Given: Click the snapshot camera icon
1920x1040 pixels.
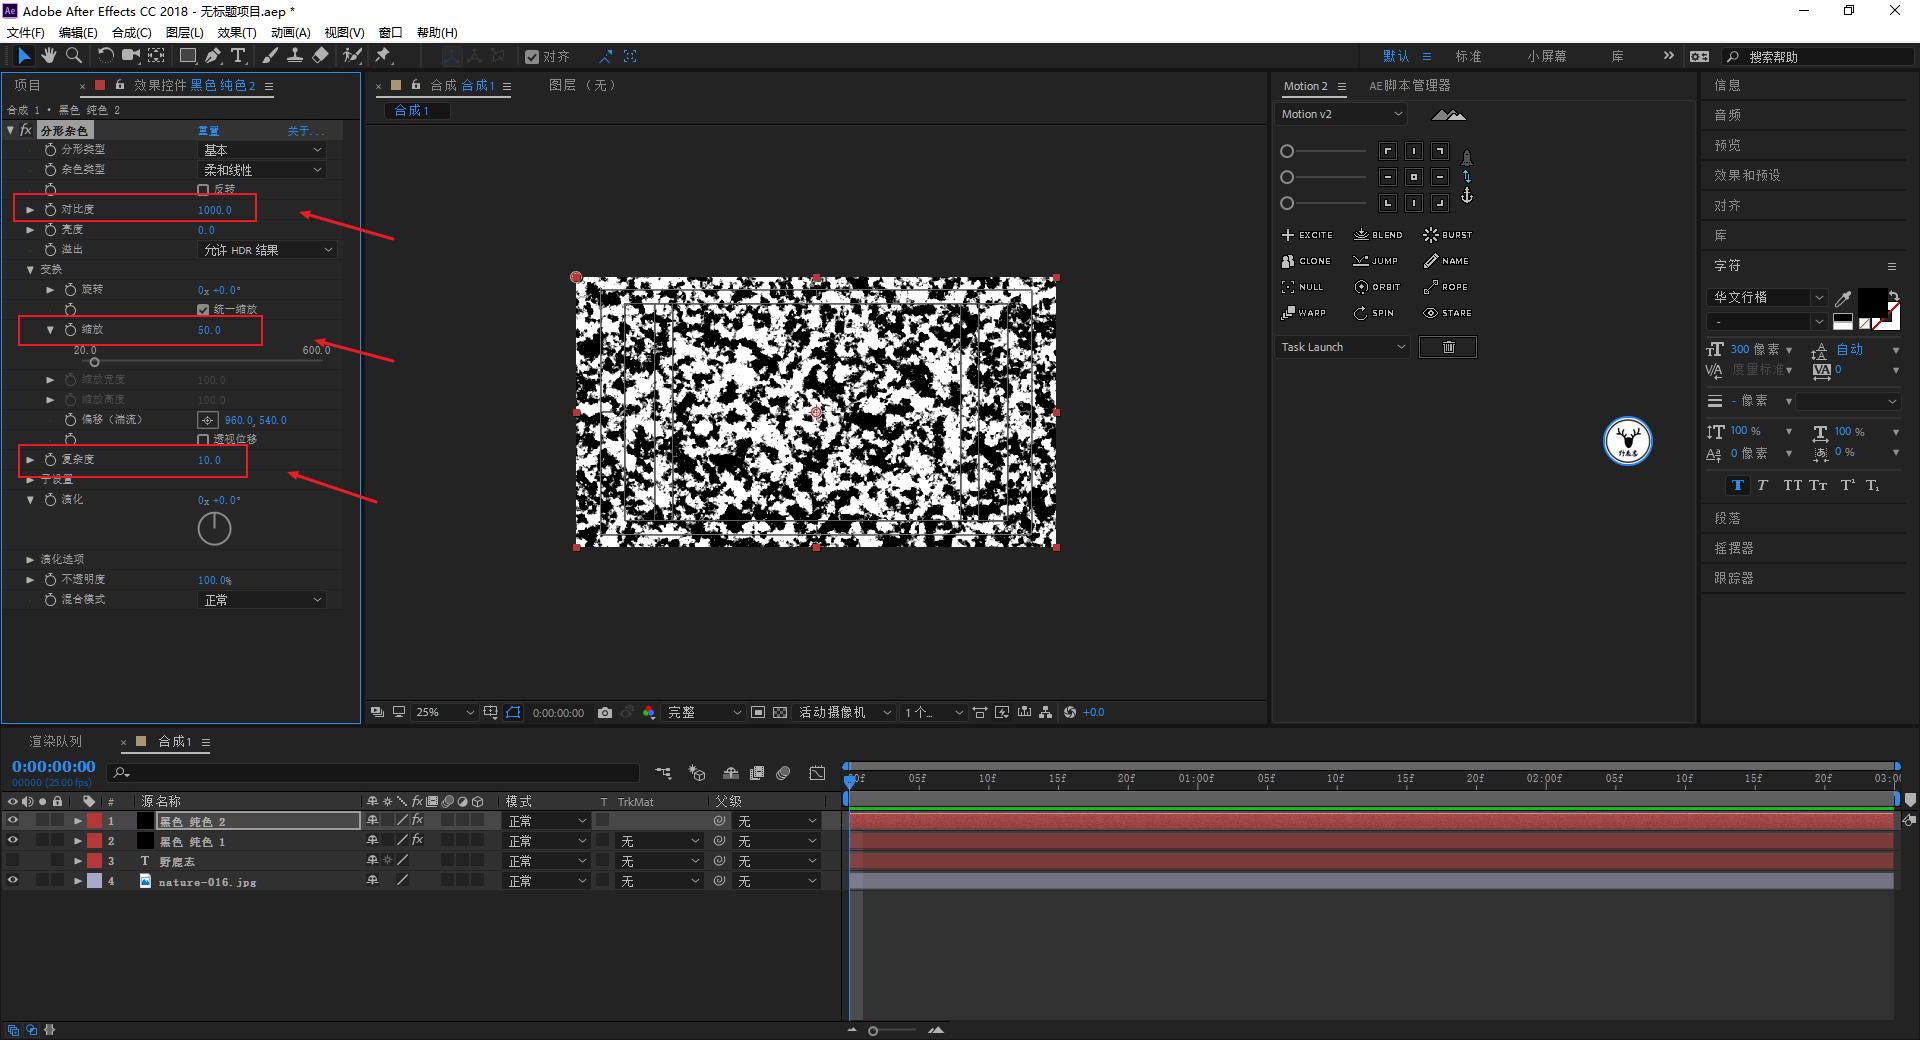Looking at the screenshot, I should (605, 712).
